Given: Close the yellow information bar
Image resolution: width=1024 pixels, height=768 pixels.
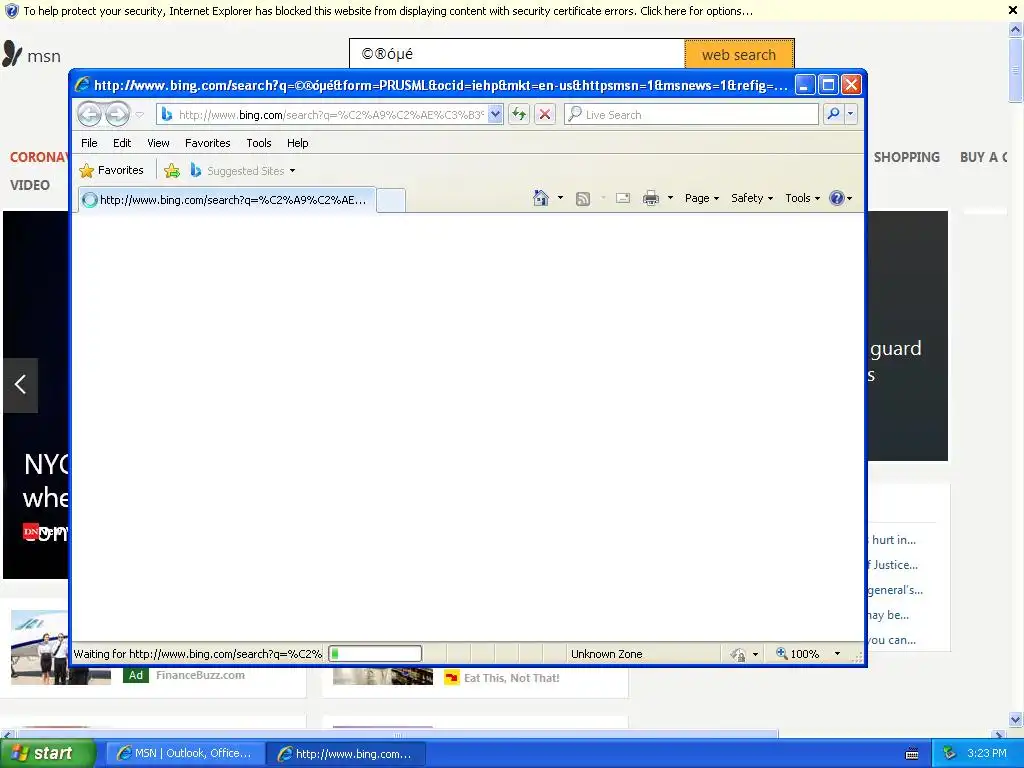Looking at the screenshot, I should coord(1013,10).
